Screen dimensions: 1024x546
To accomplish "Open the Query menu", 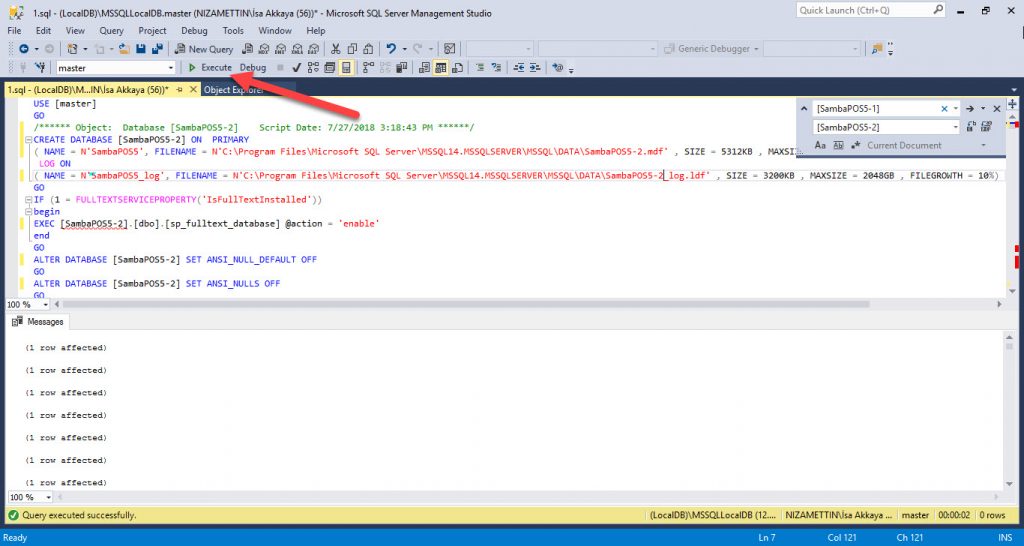I will (112, 31).
